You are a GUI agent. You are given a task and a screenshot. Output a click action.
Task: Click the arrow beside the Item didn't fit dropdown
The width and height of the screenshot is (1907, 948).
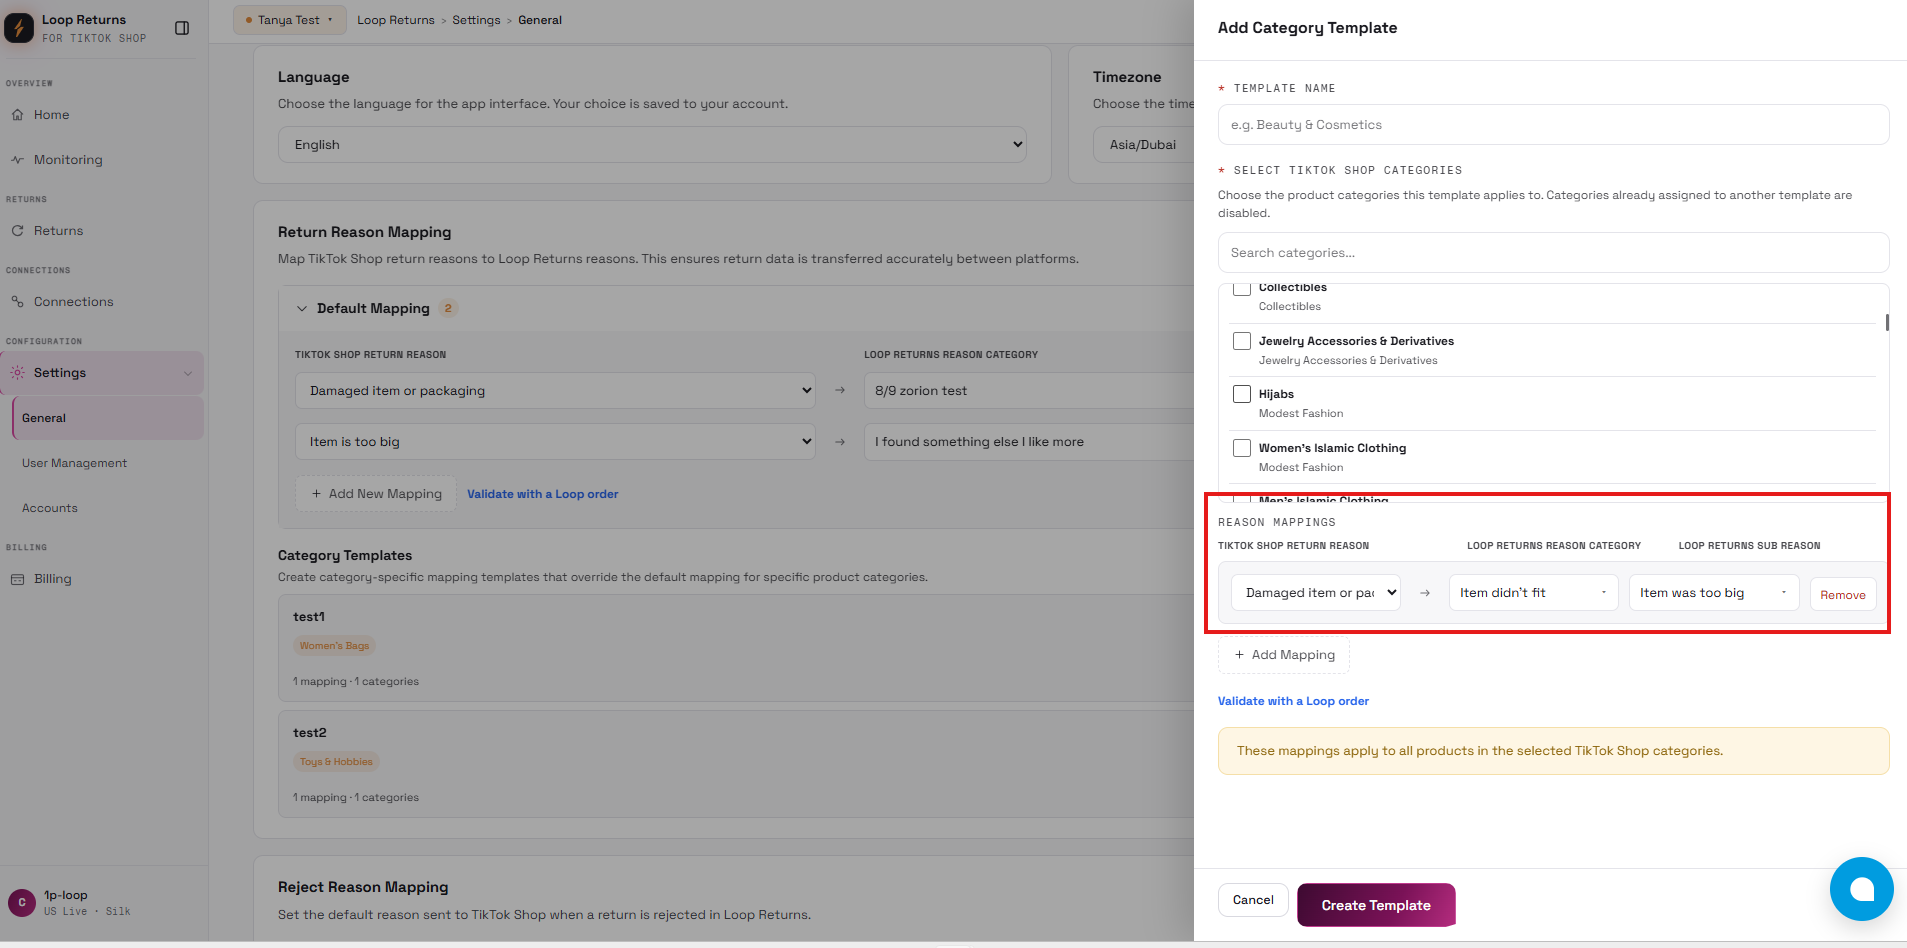(1425, 593)
